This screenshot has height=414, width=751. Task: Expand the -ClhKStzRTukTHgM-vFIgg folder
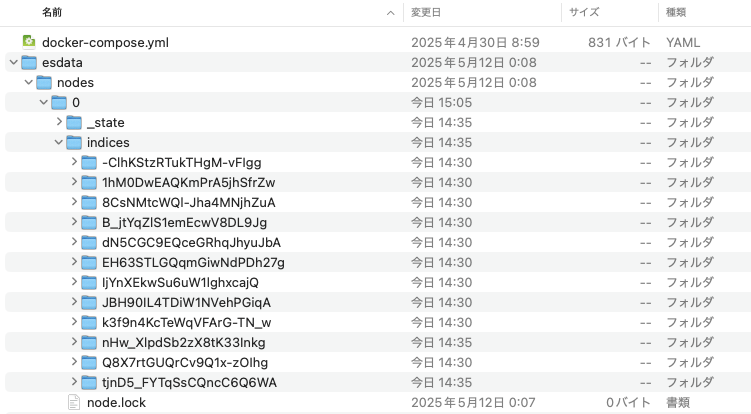74,162
